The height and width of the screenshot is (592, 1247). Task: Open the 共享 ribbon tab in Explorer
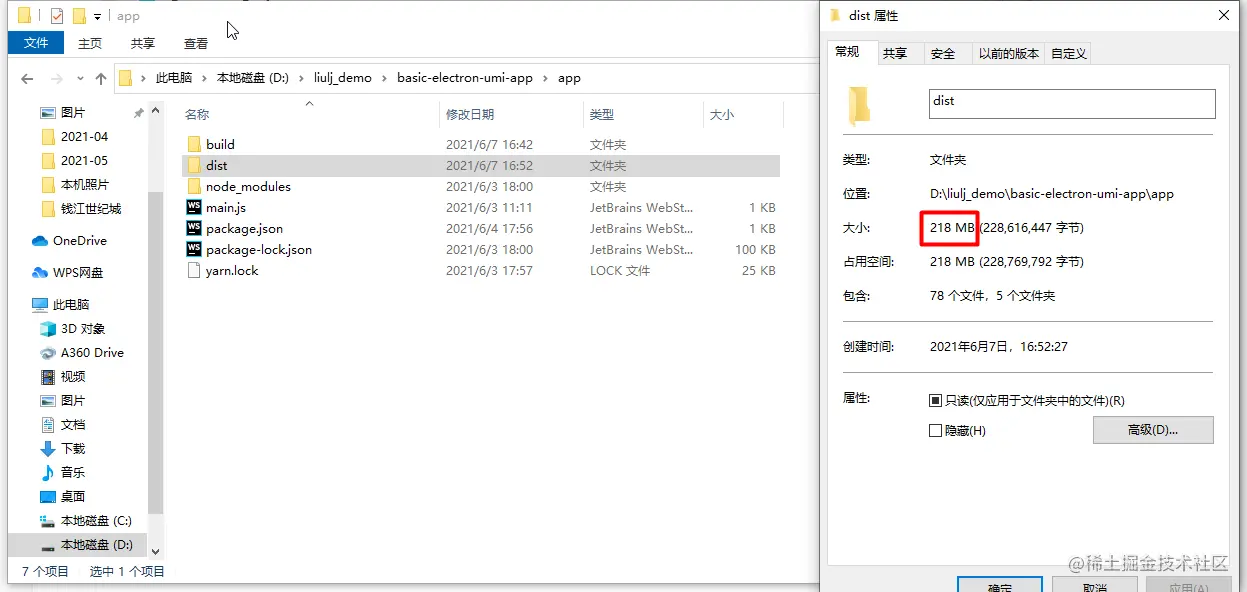pos(143,43)
